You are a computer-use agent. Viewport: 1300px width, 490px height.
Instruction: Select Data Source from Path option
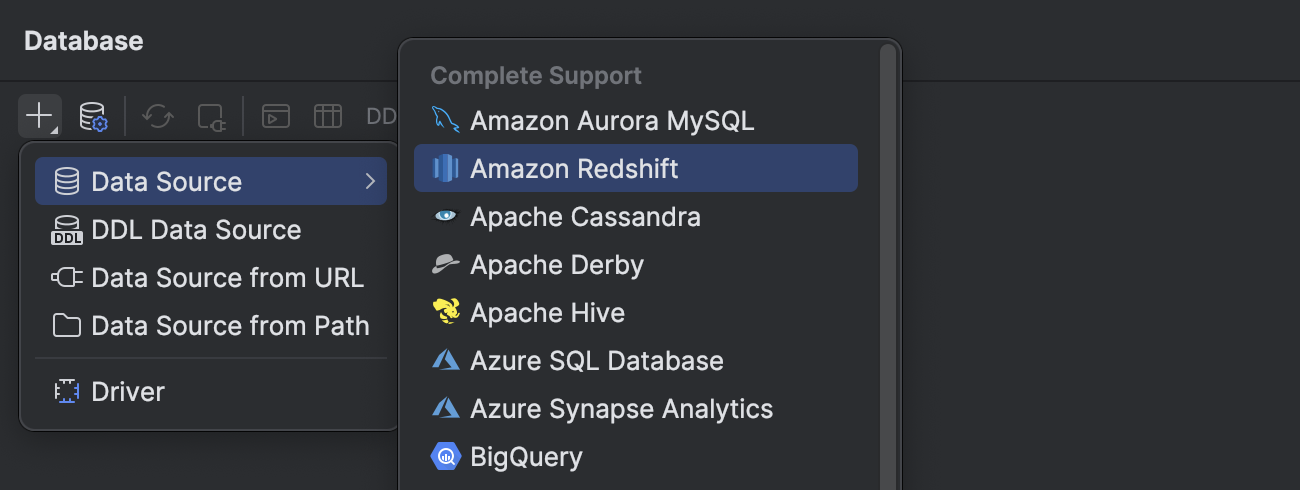pos(230,326)
